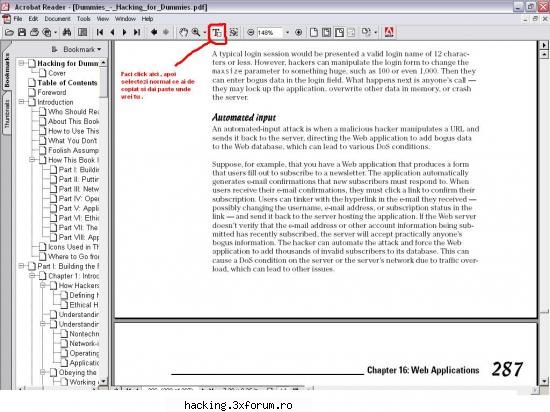Go to first page arrow
Viewport: 550px width, 412px height.
pyautogui.click(x=100, y=32)
